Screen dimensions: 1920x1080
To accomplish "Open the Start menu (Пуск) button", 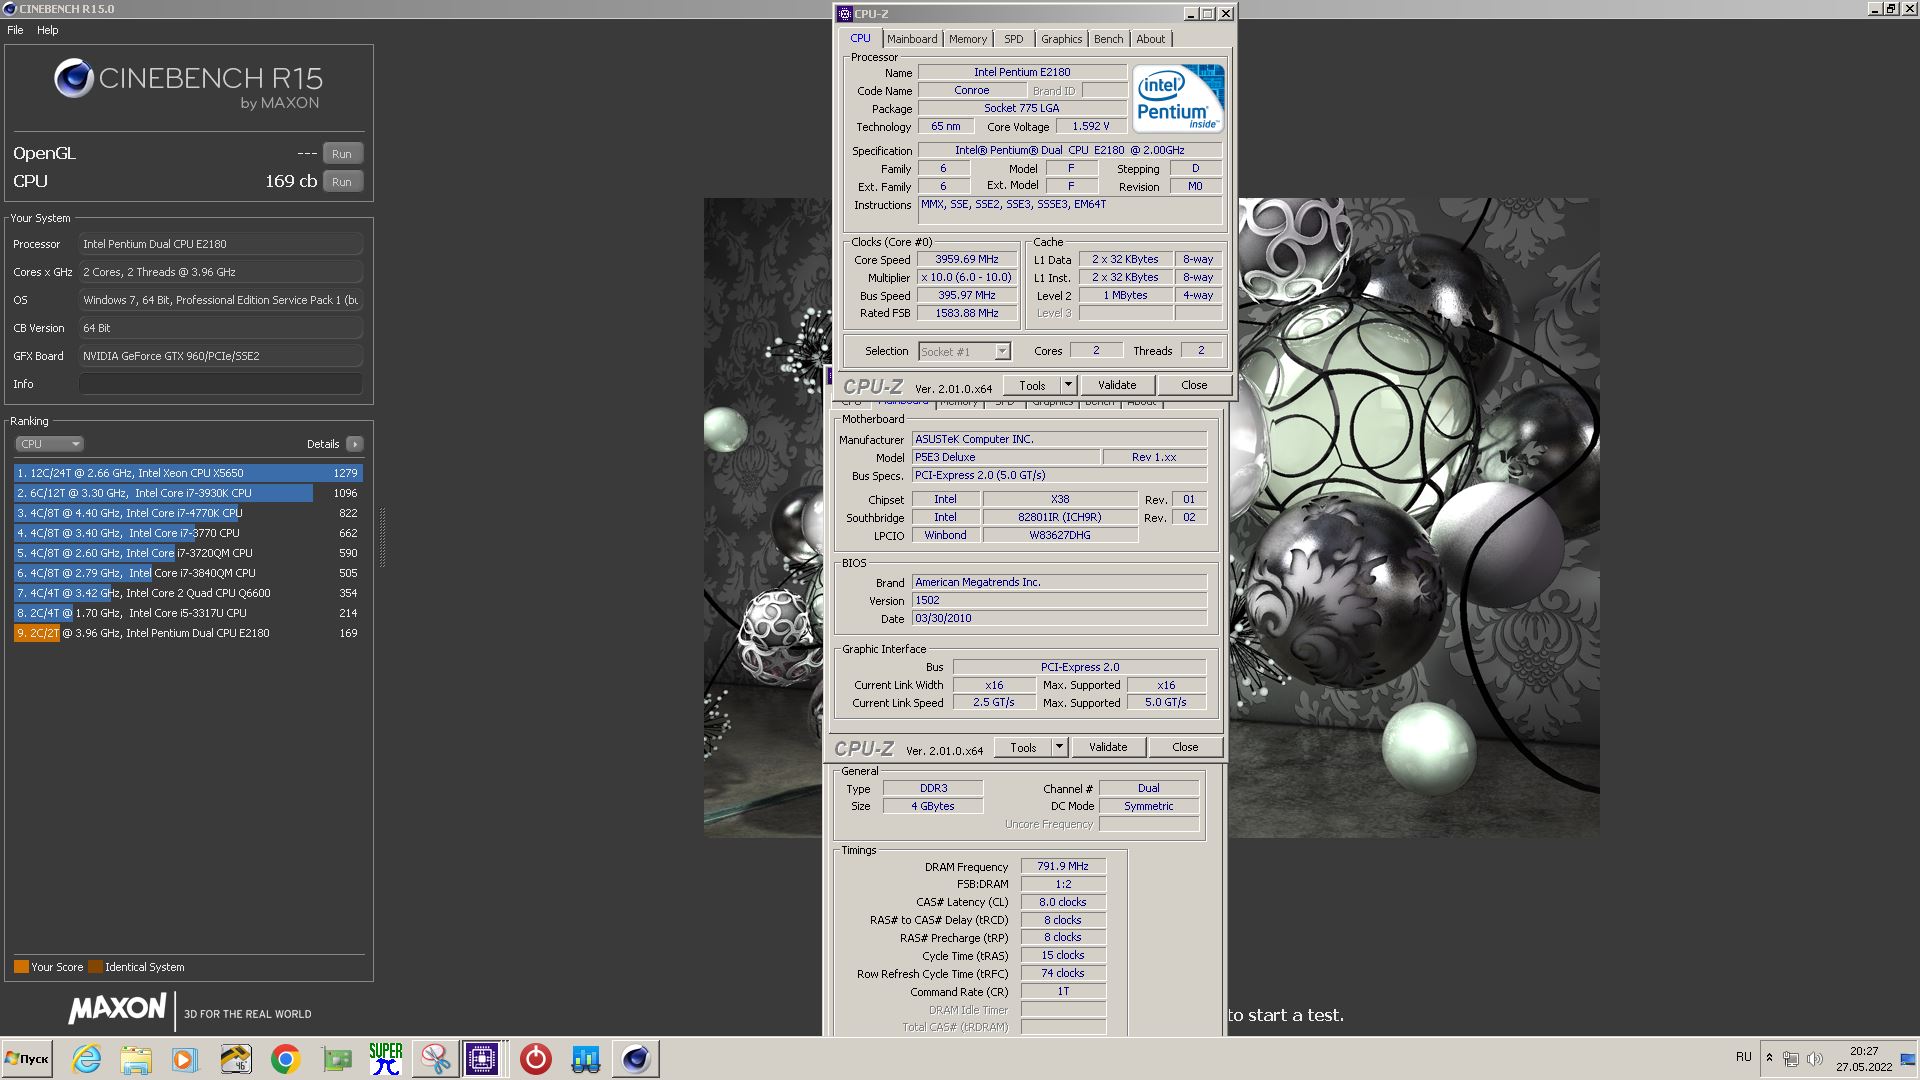I will click(27, 1059).
